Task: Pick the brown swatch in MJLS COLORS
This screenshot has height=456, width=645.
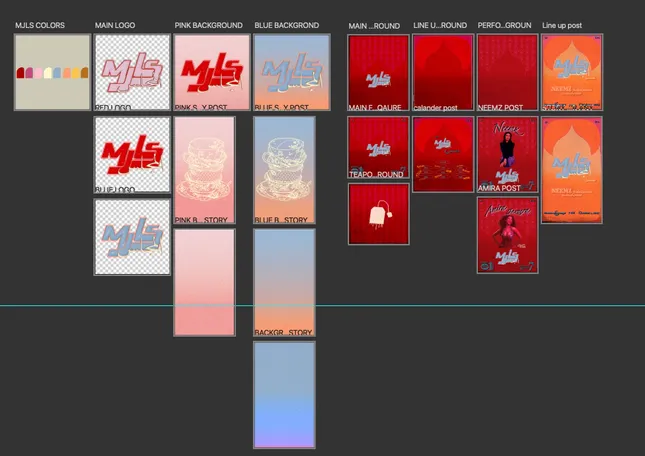Action: (x=84, y=73)
